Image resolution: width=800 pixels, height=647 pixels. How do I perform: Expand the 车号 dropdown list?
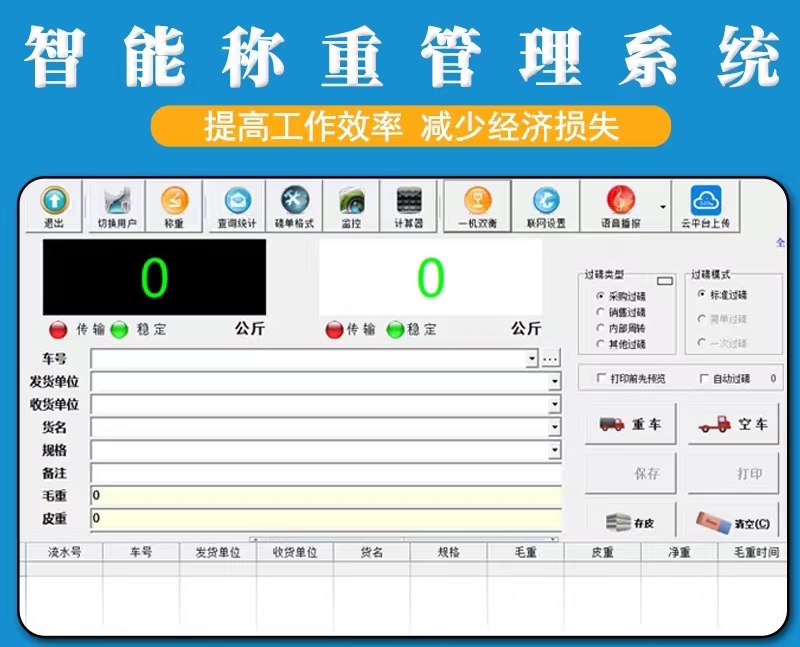532,358
